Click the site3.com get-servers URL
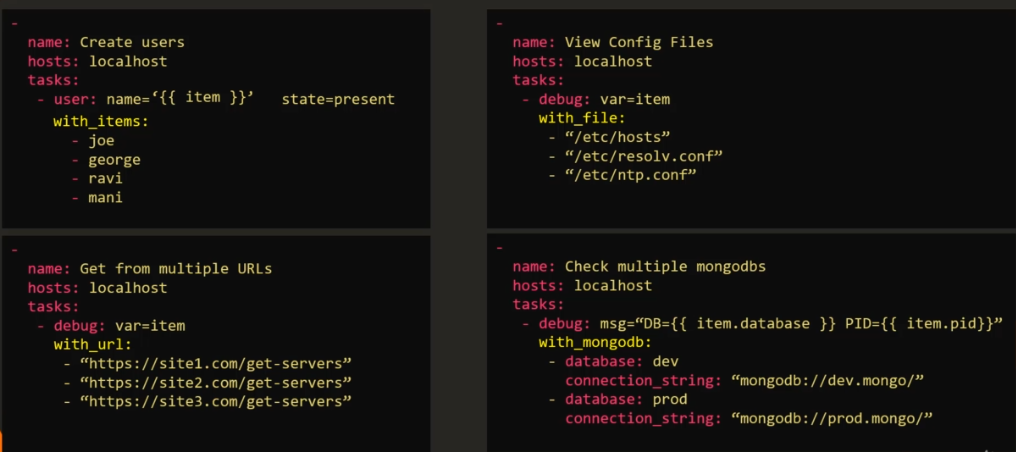 pos(216,401)
